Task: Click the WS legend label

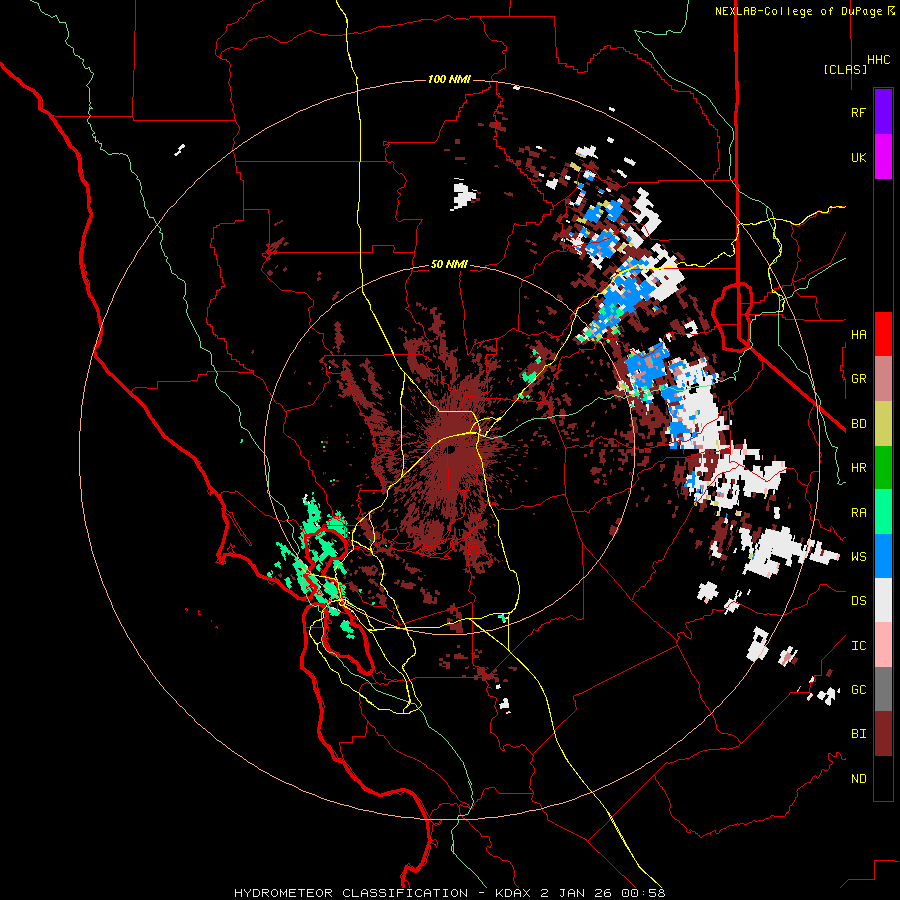Action: tap(858, 557)
